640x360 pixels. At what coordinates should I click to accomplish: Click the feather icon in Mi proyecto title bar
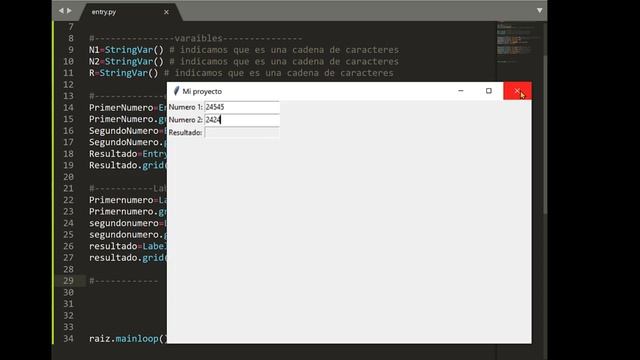point(176,91)
